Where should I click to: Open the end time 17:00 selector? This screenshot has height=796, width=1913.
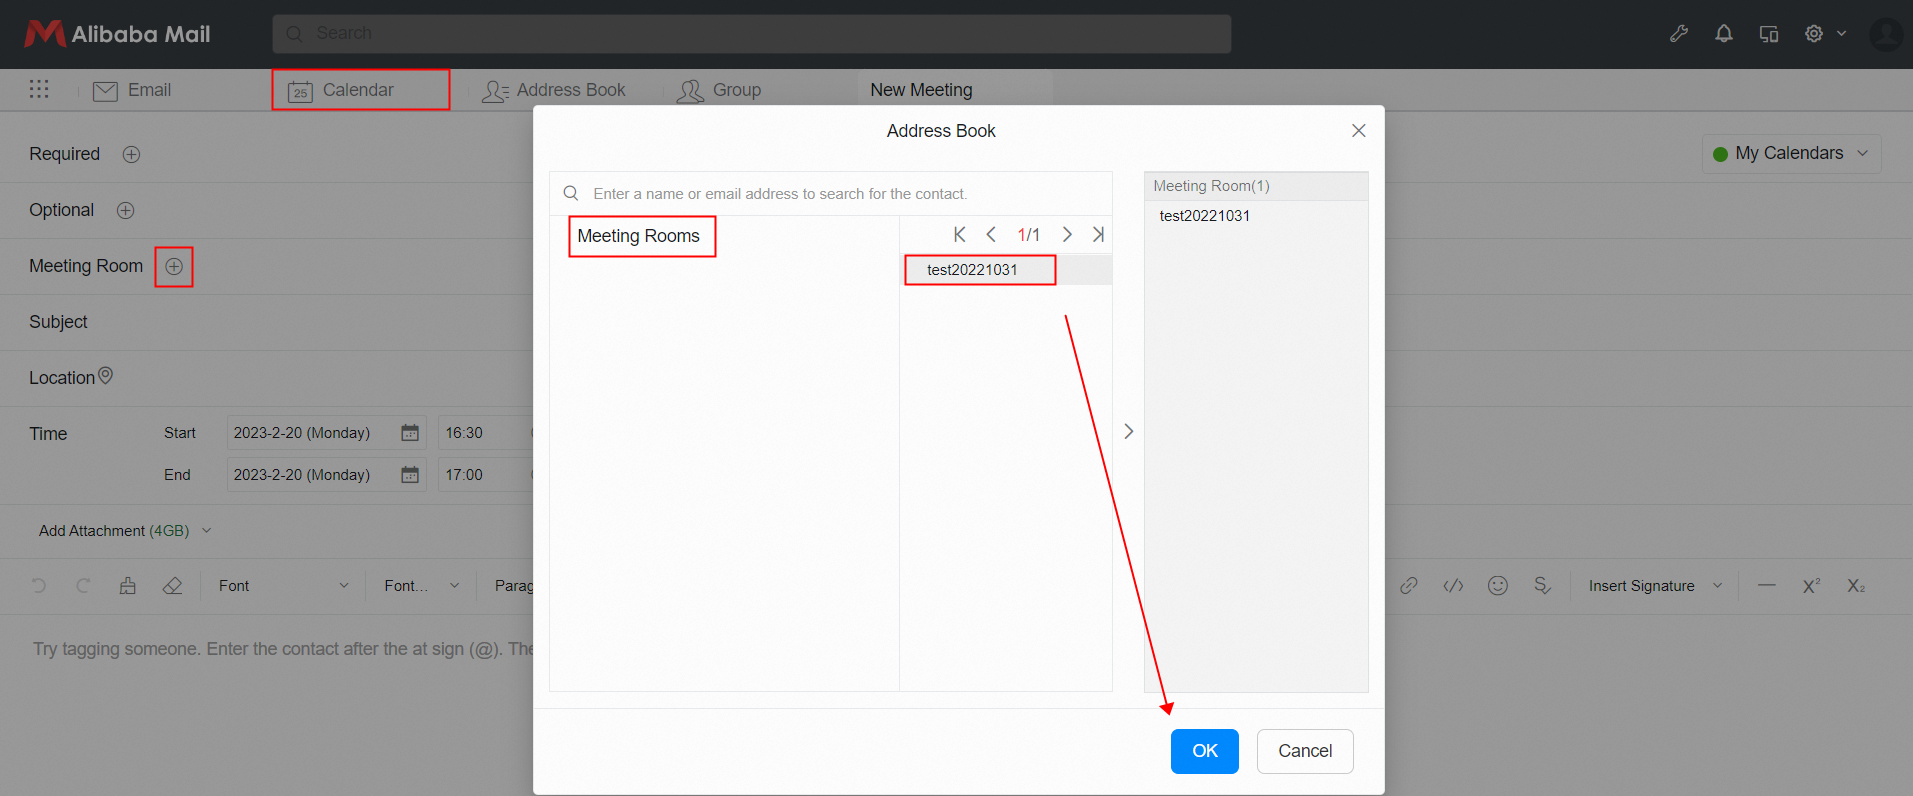tap(485, 475)
